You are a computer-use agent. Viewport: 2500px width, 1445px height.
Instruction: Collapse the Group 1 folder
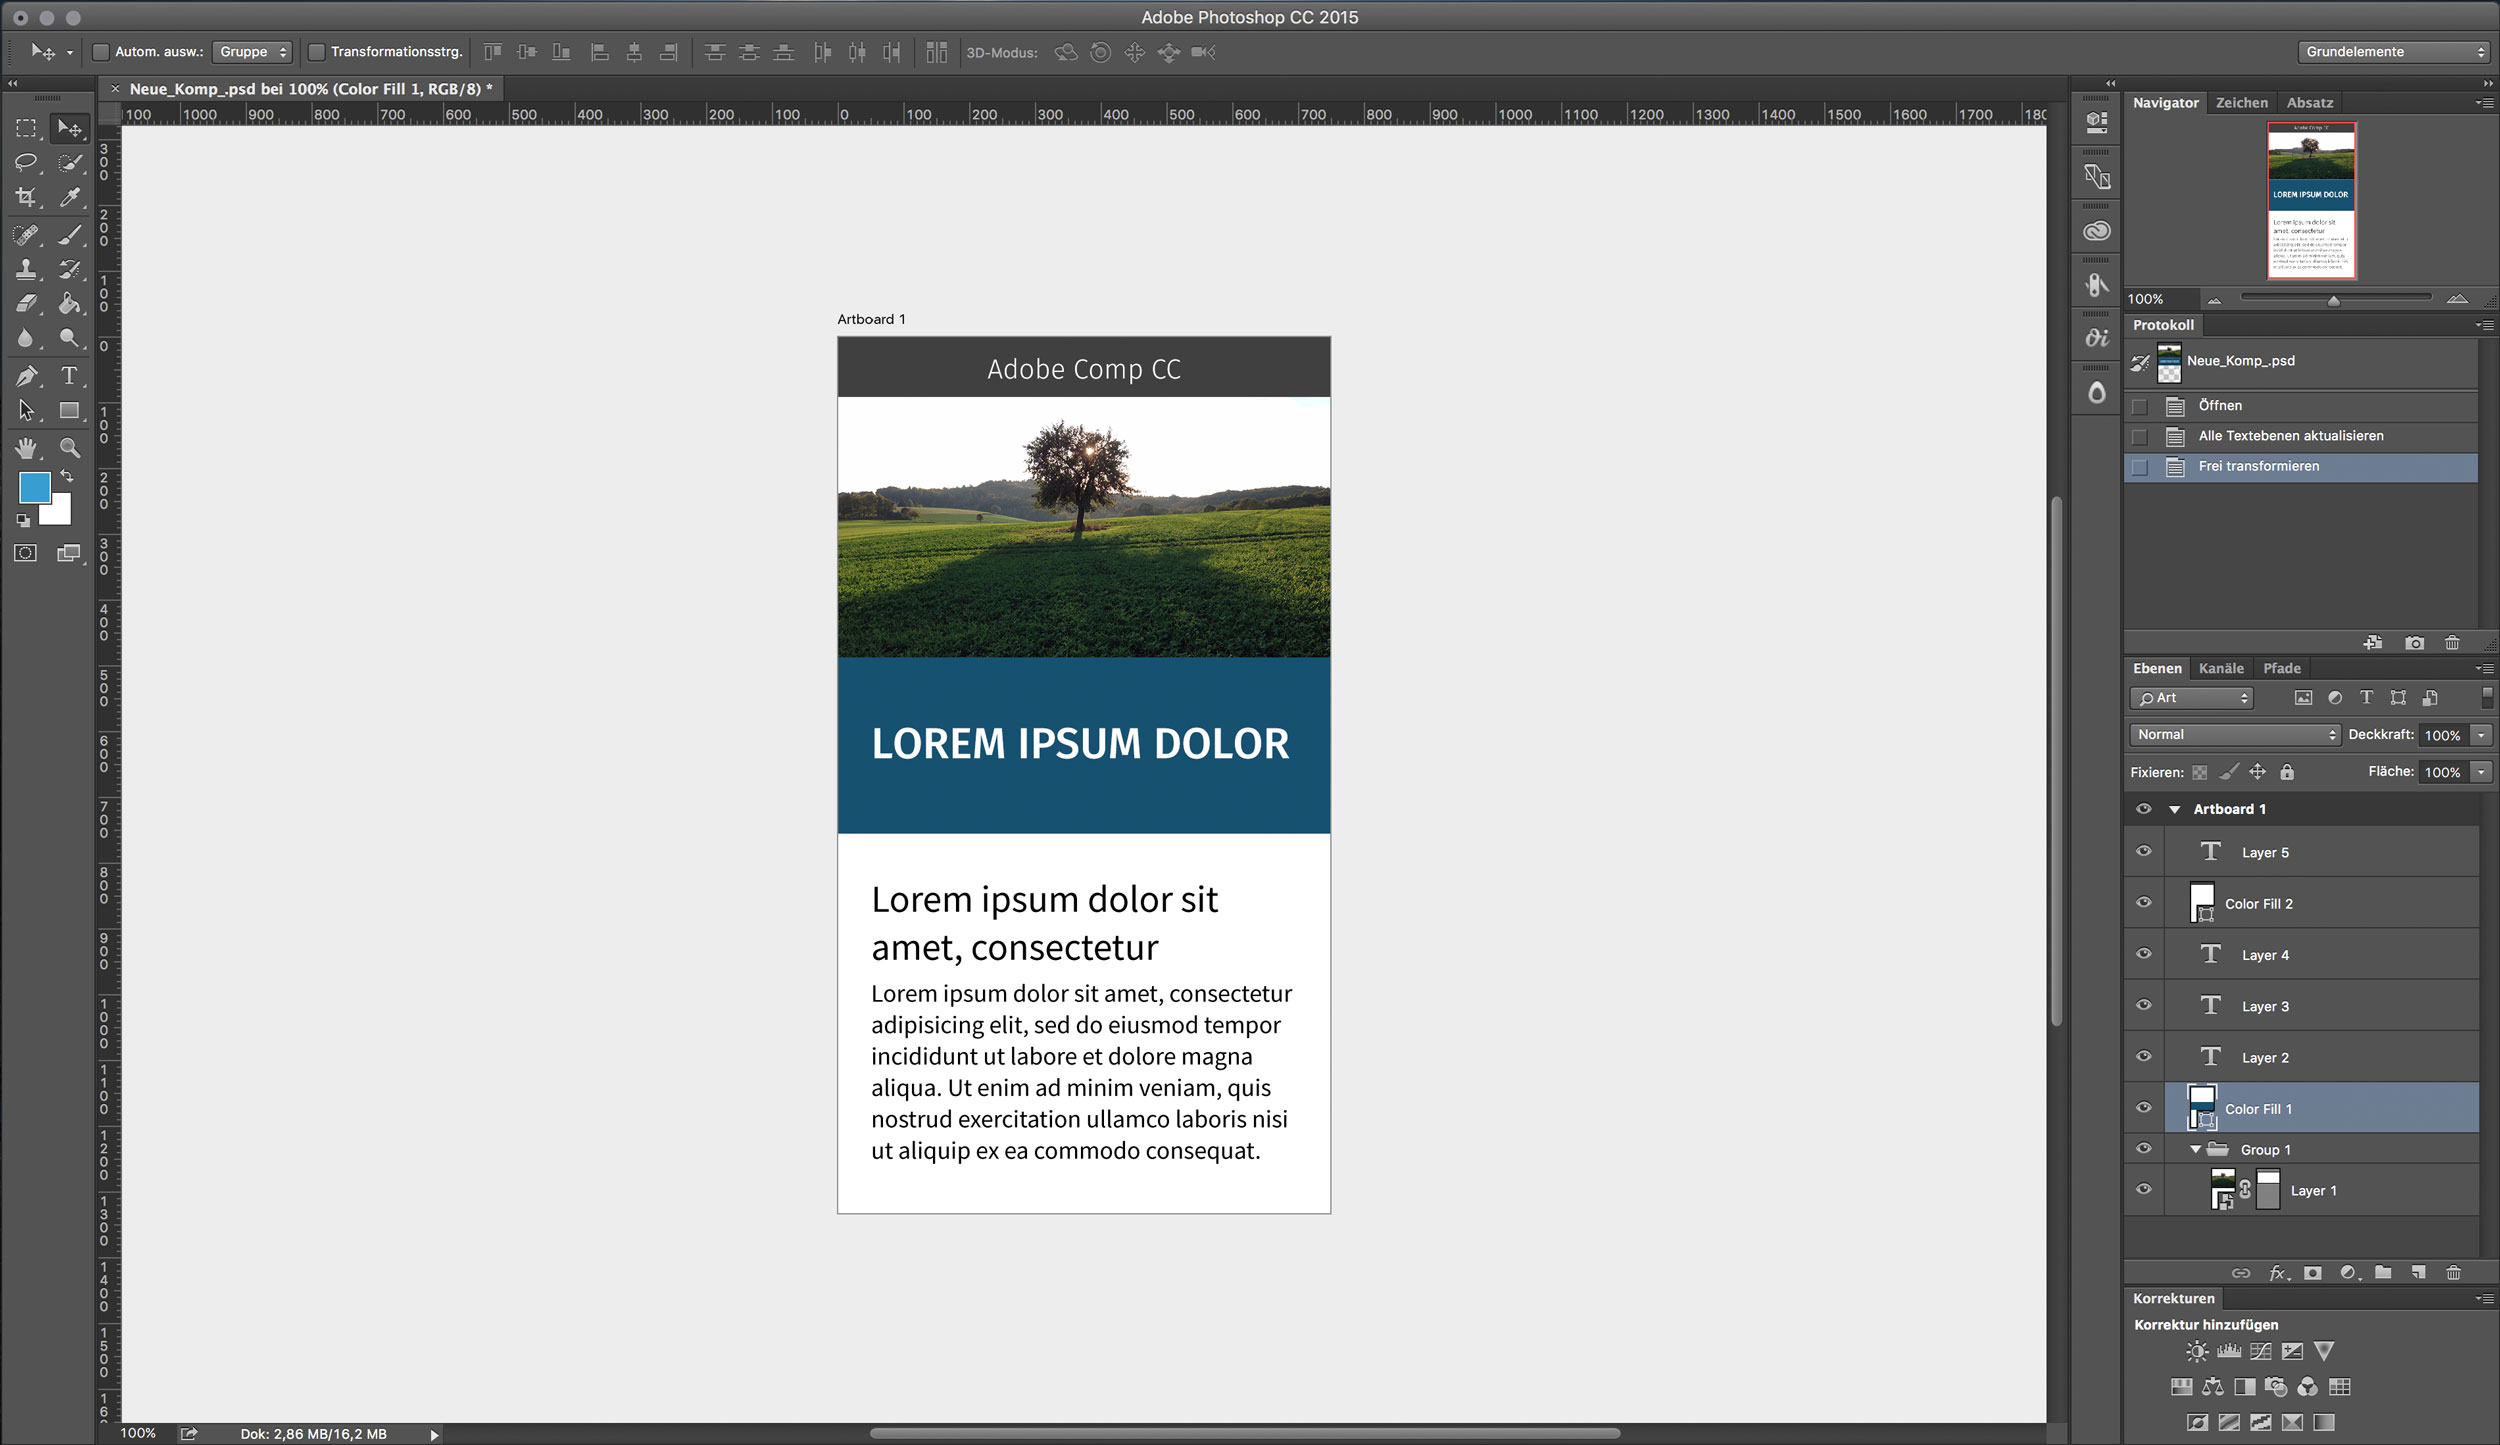tap(2195, 1150)
